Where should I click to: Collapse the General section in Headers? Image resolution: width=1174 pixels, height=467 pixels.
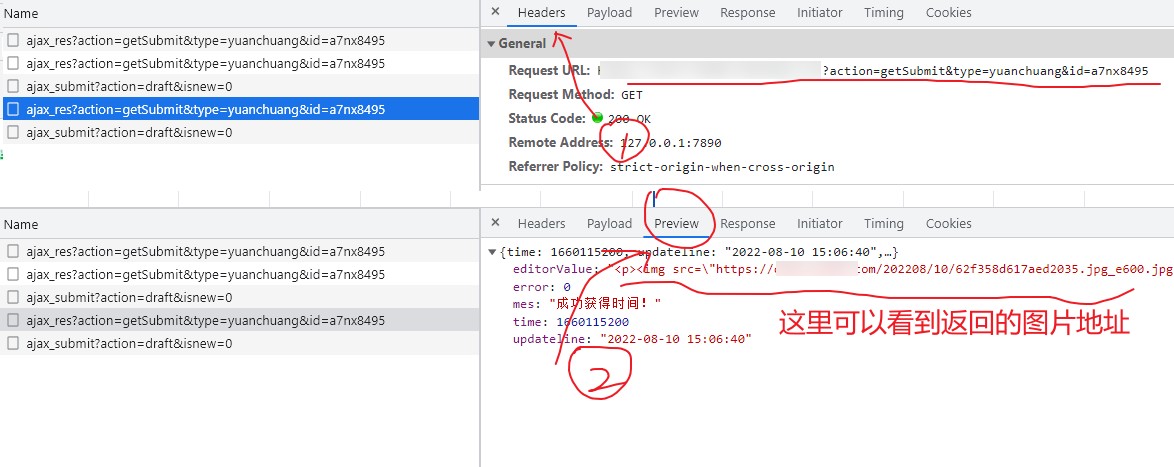491,44
